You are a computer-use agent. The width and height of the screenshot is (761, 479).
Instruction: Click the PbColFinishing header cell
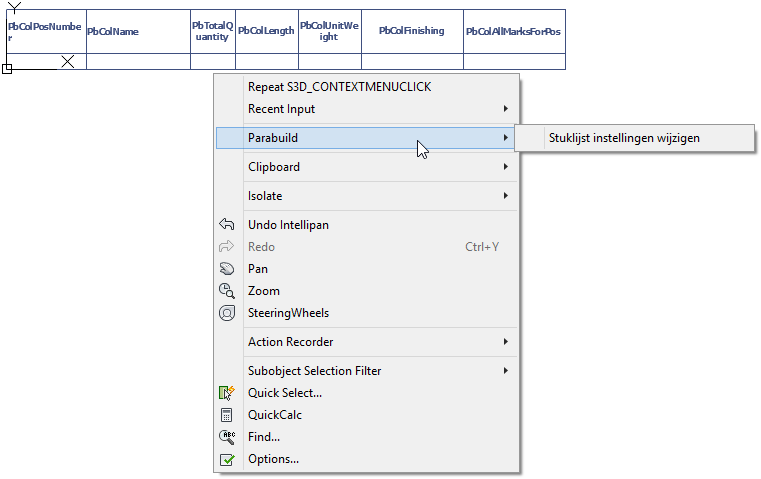point(413,32)
